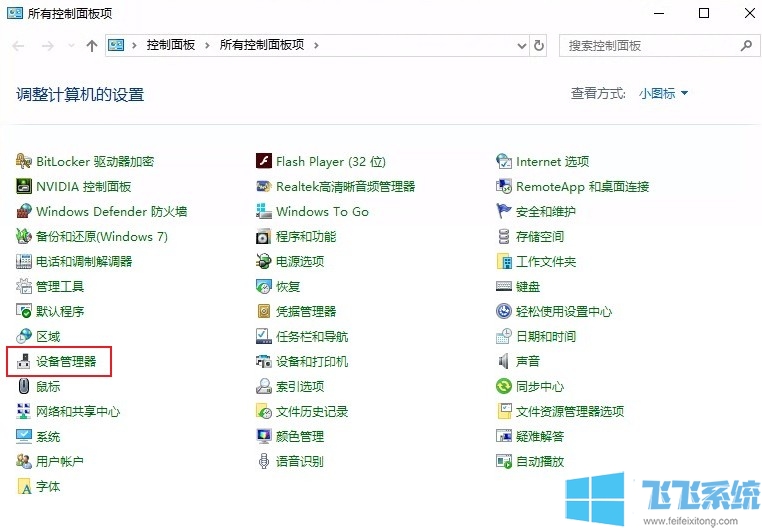This screenshot has width=762, height=528.
Task: Click 文件历史记录 icon
Action: [264, 411]
